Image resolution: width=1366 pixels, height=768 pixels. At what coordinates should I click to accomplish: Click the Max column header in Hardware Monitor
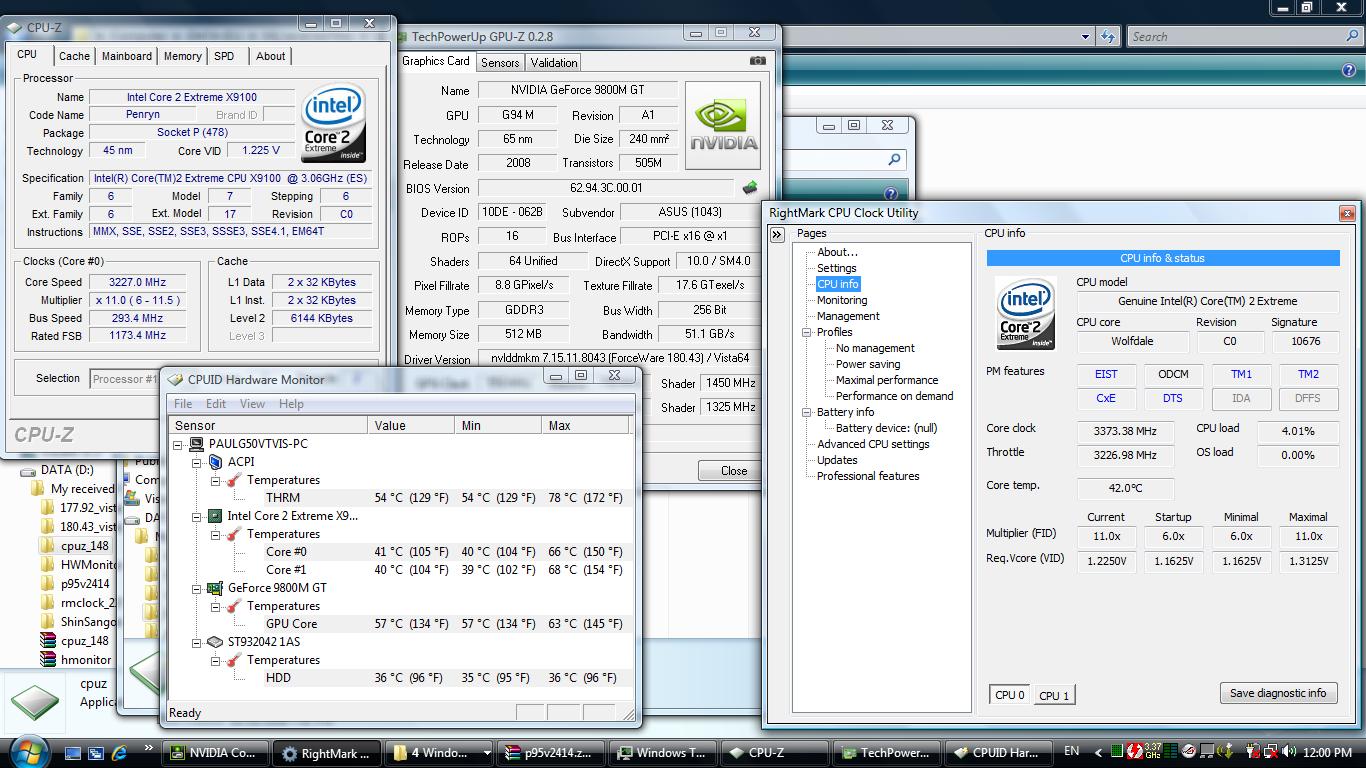pyautogui.click(x=585, y=425)
